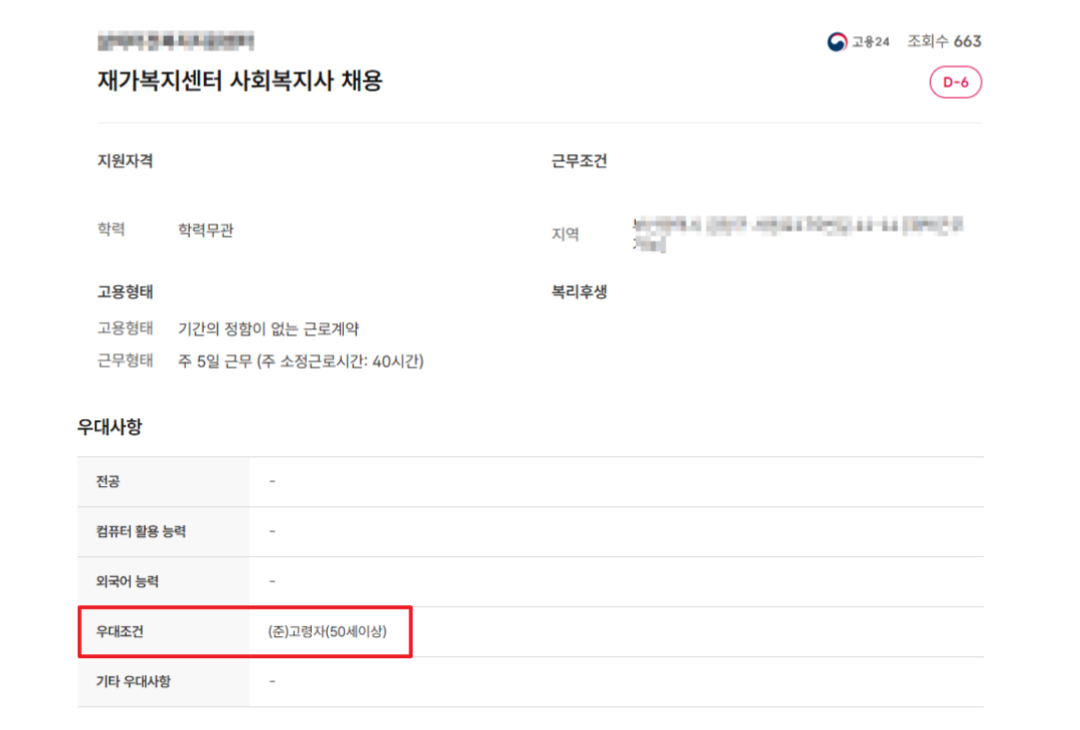Click the 외국어 능력 row label
Viewport: 1080px width, 730px height.
121,582
